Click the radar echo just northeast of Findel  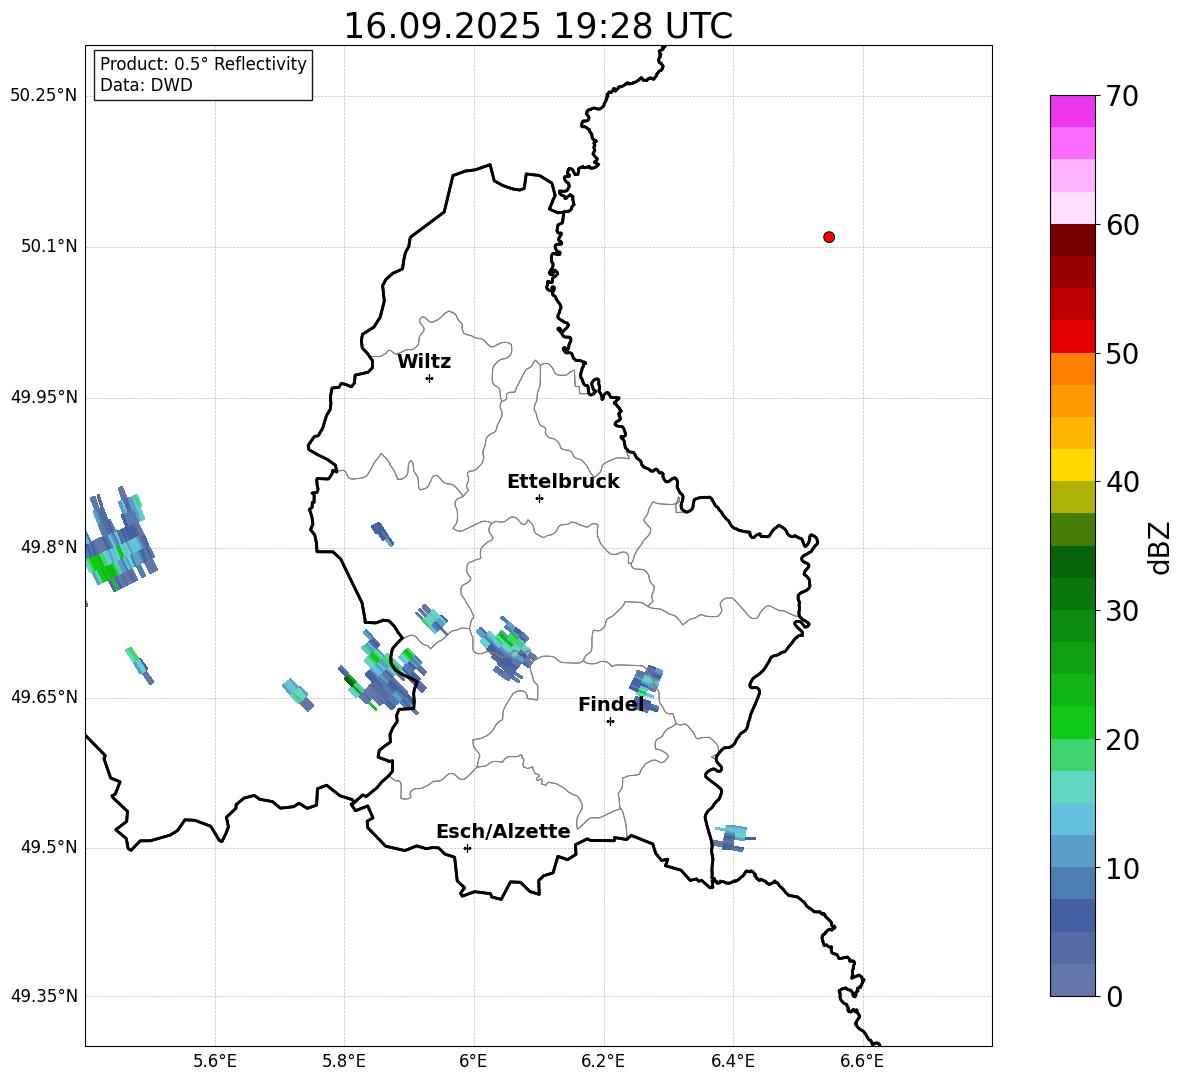pos(647,688)
